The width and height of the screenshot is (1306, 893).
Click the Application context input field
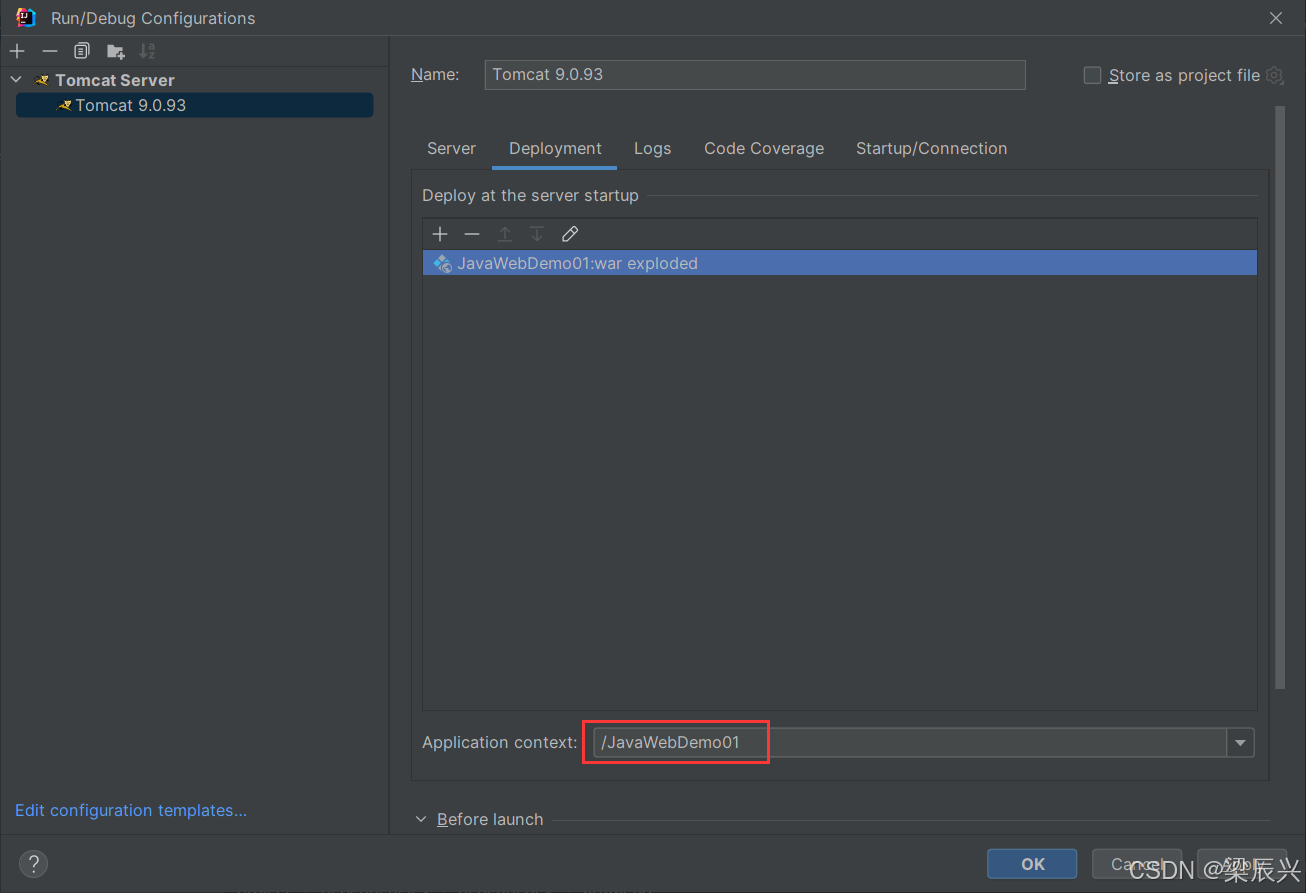click(x=910, y=742)
